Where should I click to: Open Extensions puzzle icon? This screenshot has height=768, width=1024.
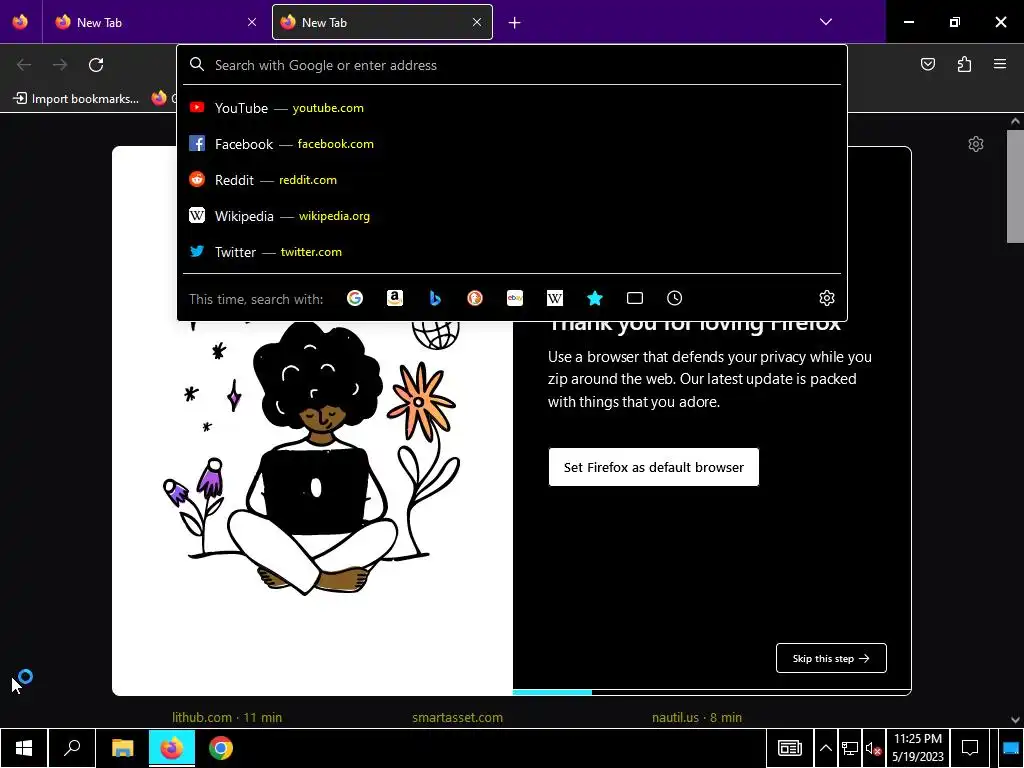[964, 64]
